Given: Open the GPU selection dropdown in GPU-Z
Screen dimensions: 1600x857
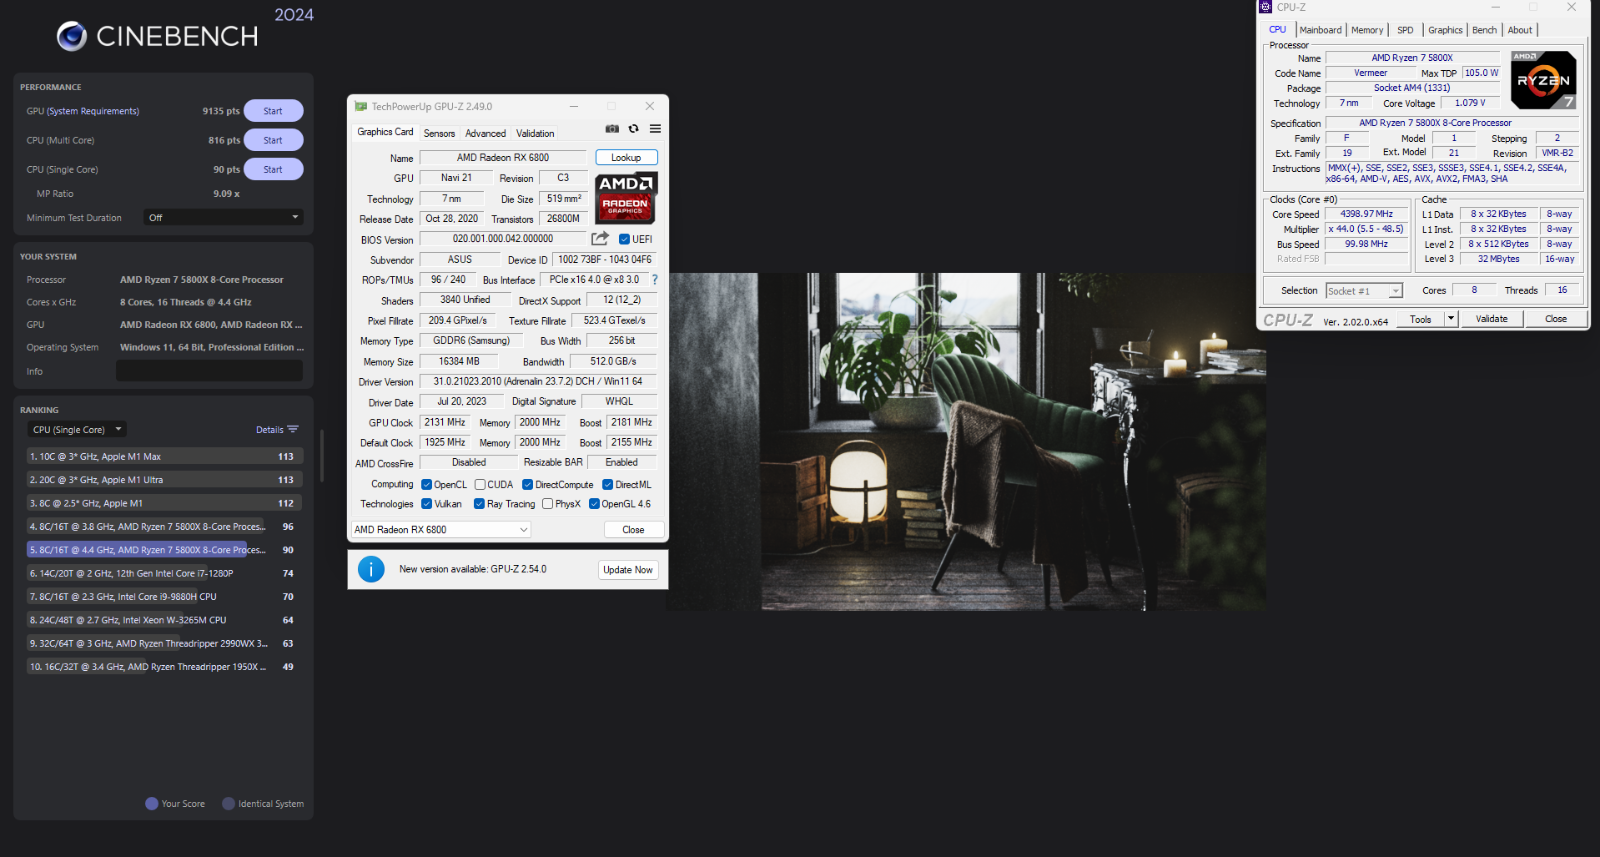Looking at the screenshot, I should 441,530.
